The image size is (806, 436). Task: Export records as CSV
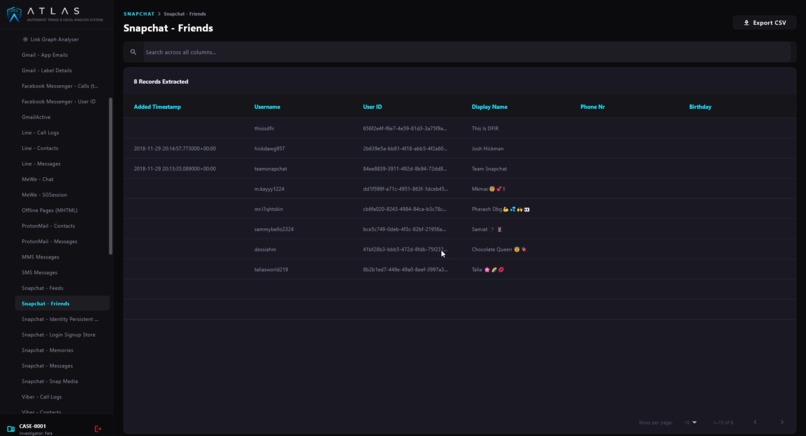click(764, 23)
